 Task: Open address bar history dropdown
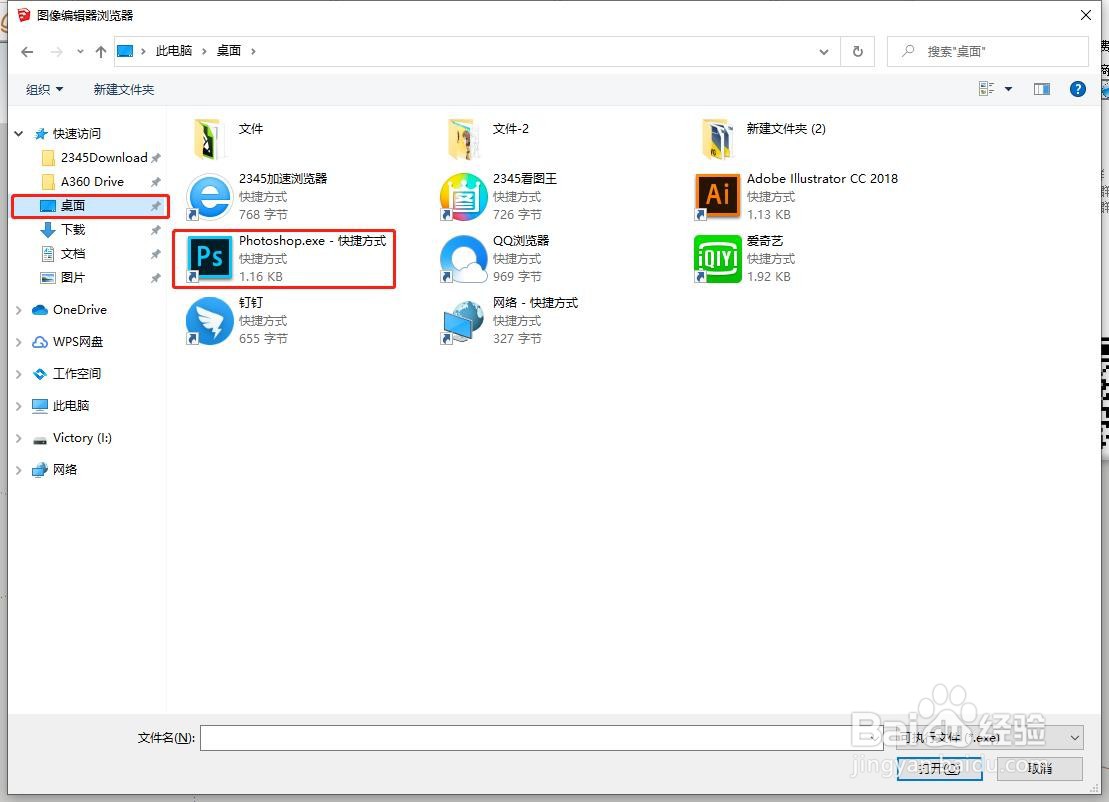823,52
